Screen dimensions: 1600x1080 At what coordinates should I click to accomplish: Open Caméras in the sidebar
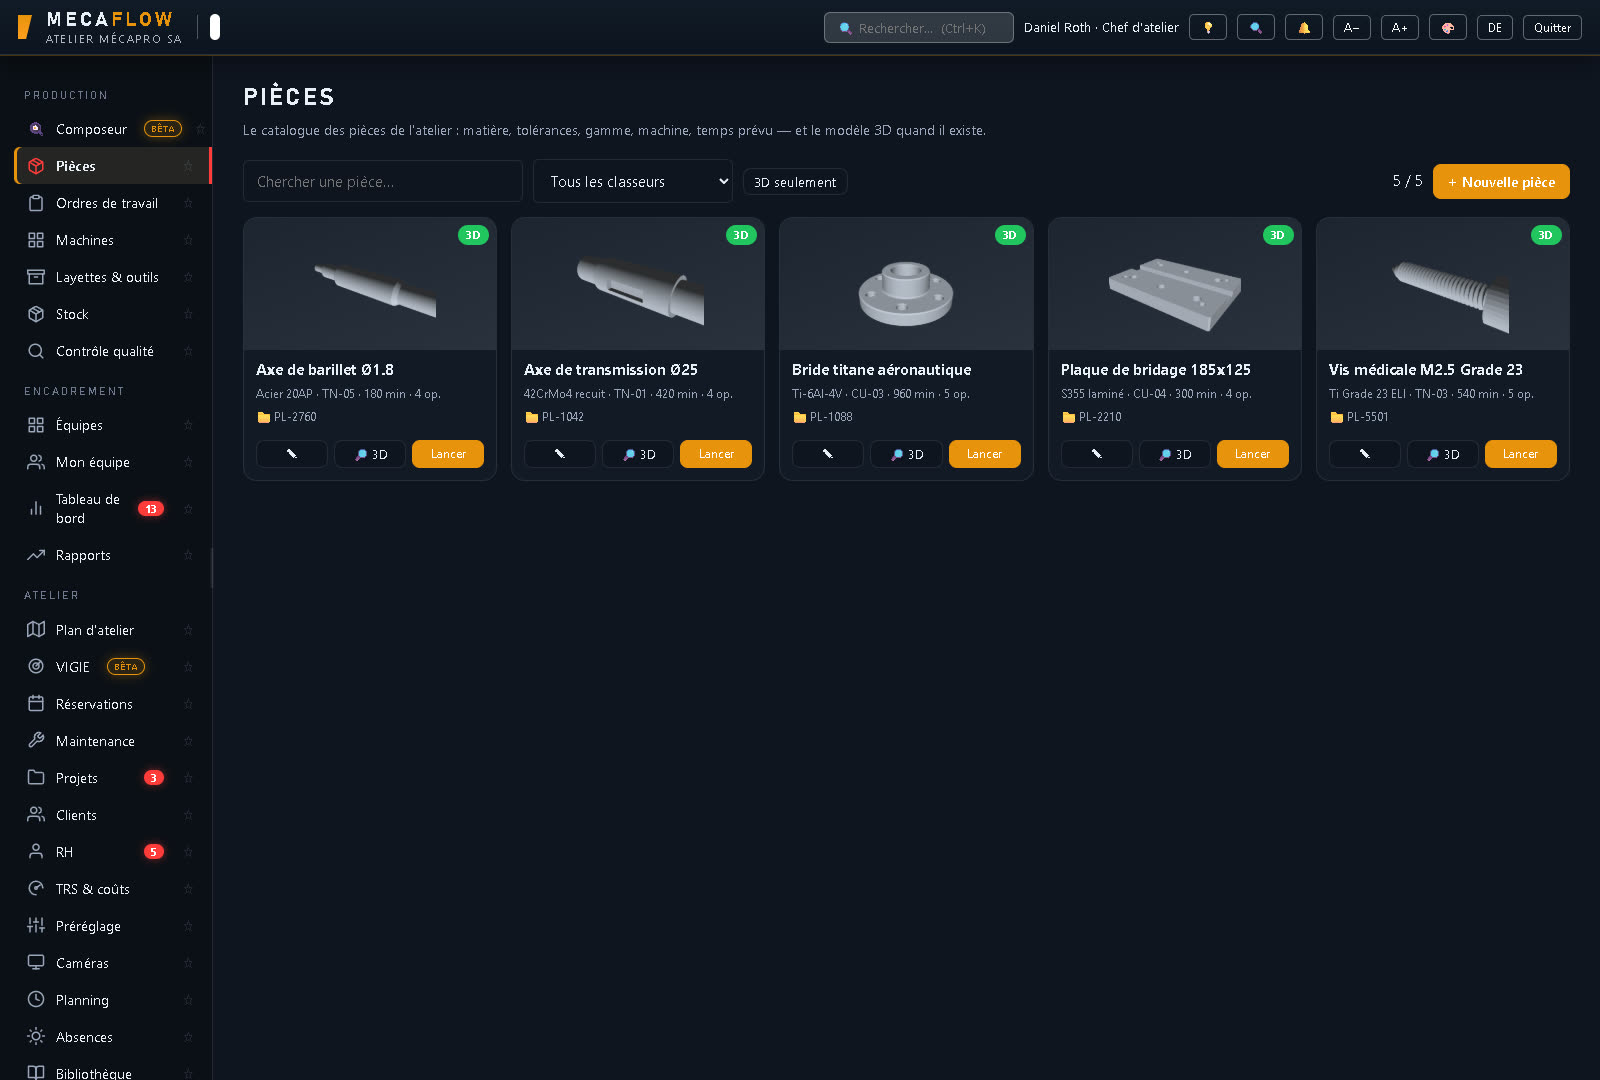[111, 963]
